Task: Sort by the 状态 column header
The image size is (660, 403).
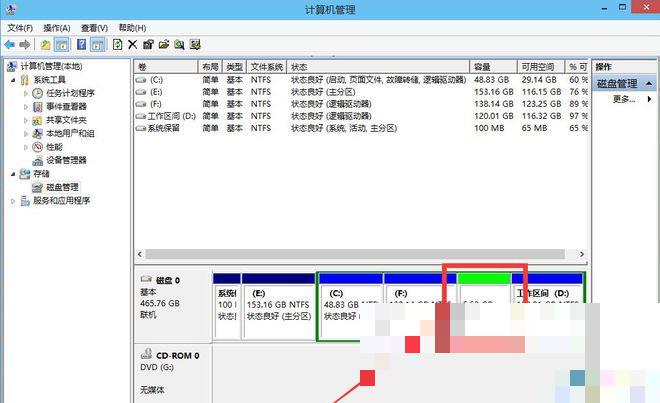Action: [378, 67]
